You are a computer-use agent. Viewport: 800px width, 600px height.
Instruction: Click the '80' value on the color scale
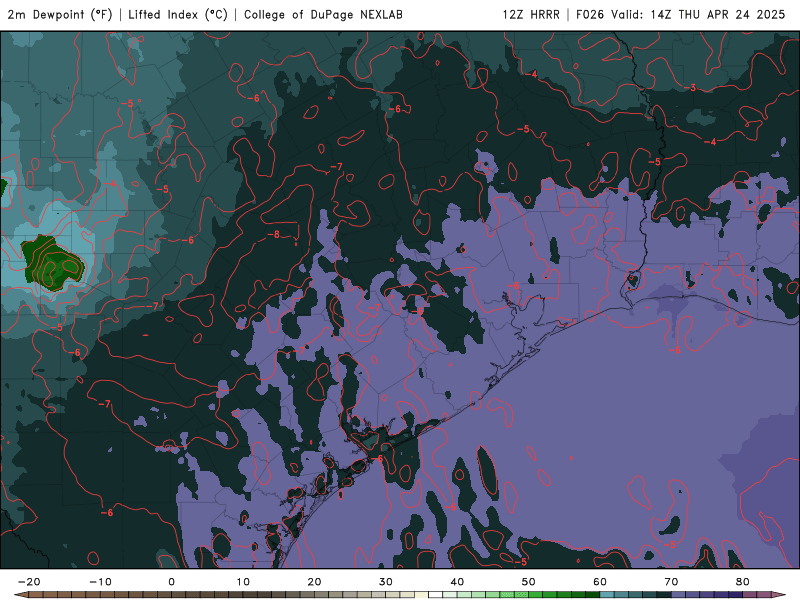[x=743, y=582]
